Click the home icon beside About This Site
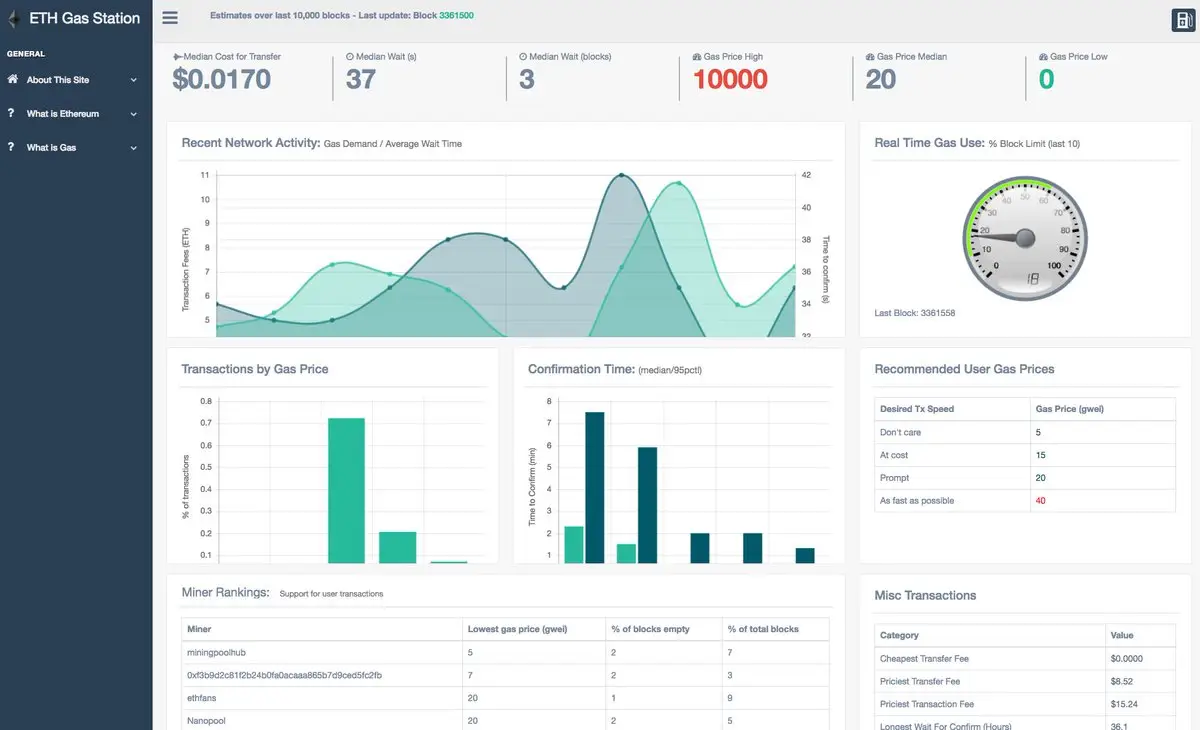 coord(12,80)
